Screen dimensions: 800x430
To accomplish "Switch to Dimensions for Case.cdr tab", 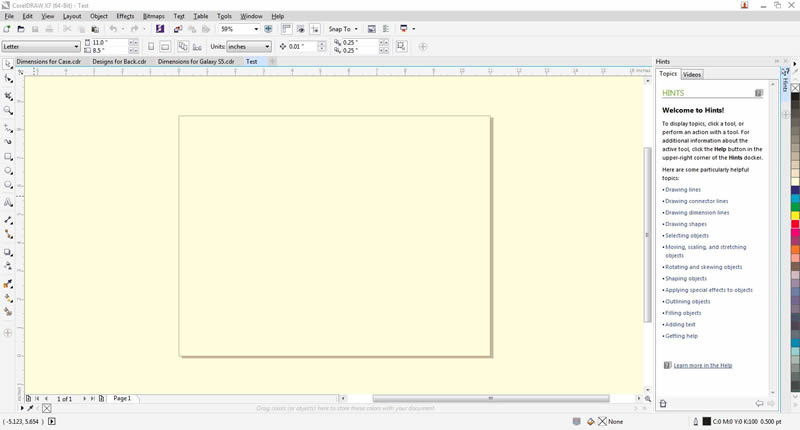I will pyautogui.click(x=48, y=61).
